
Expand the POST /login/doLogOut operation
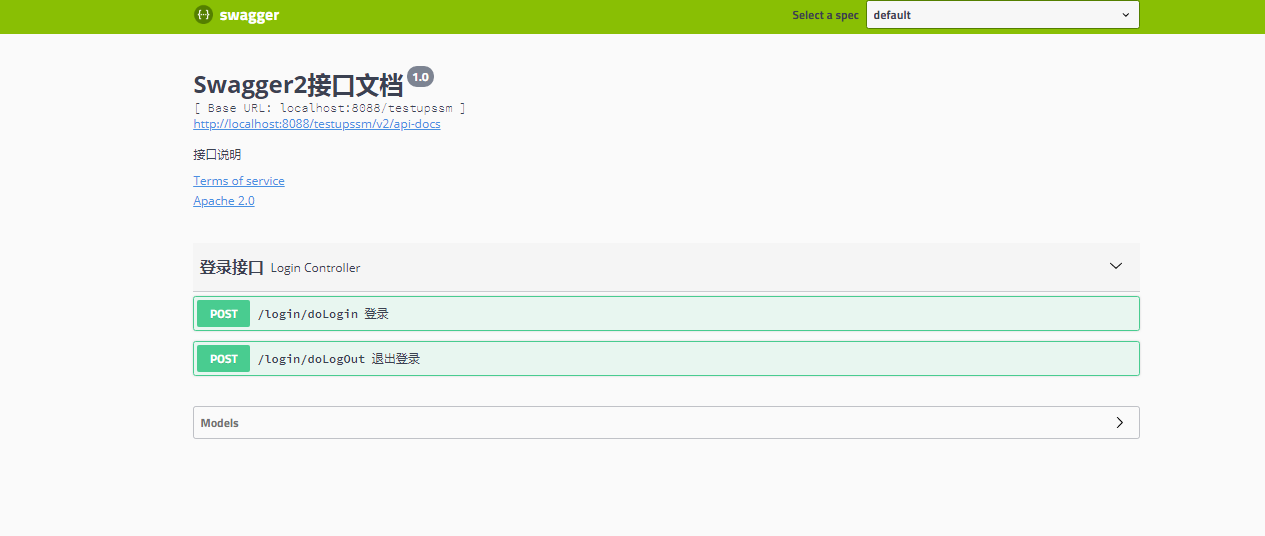click(666, 359)
